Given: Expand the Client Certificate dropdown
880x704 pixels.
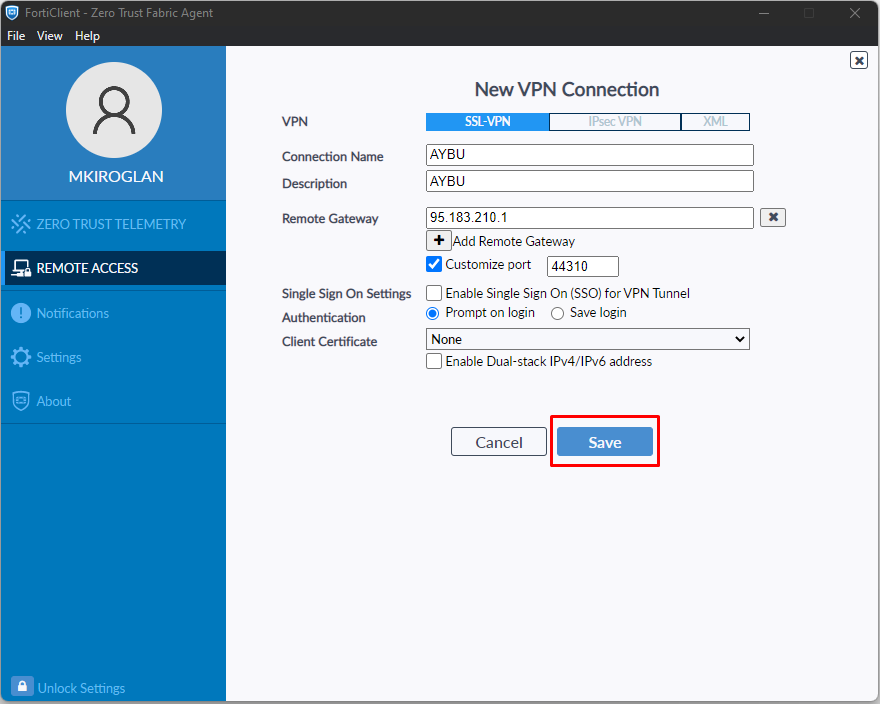Looking at the screenshot, I should click(588, 340).
